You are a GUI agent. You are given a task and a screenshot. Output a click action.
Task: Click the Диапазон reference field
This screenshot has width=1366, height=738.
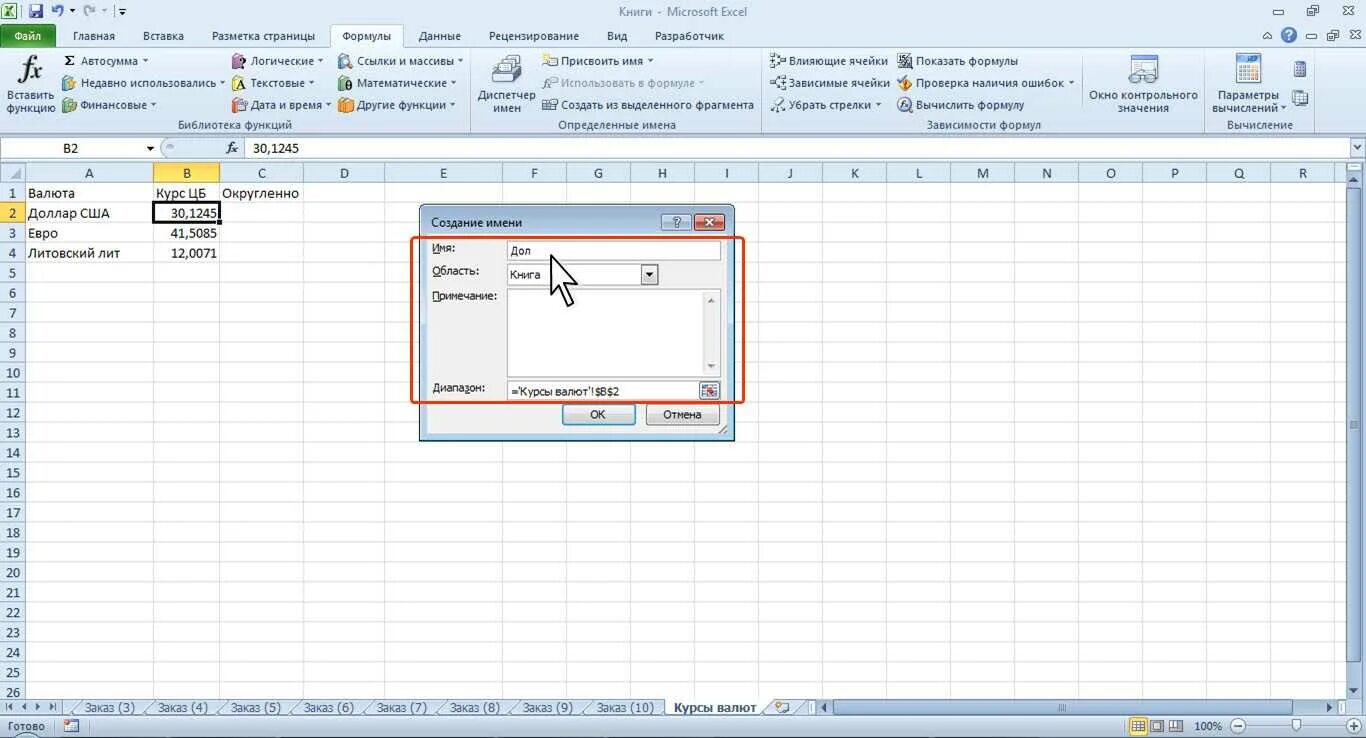(x=603, y=391)
